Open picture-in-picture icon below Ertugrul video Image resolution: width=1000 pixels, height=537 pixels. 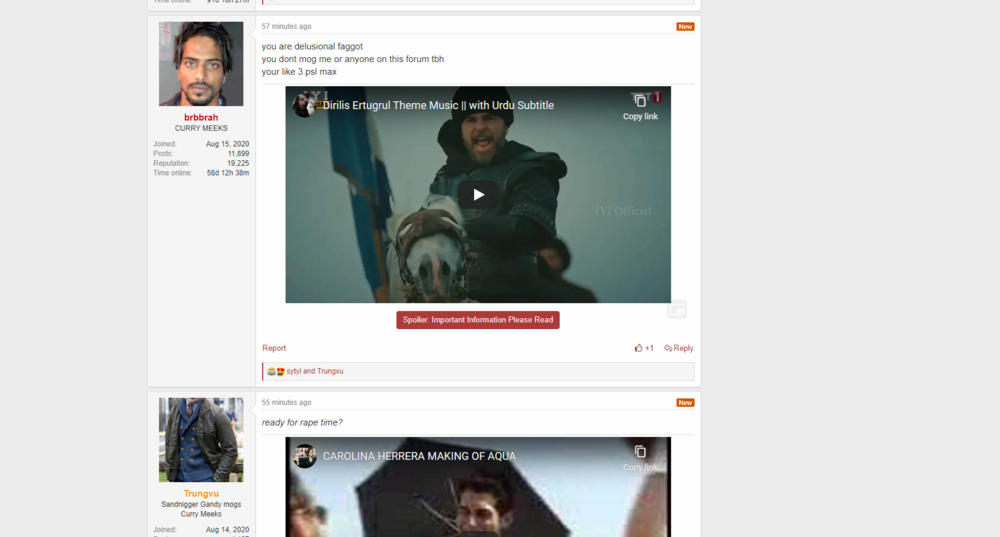677,310
